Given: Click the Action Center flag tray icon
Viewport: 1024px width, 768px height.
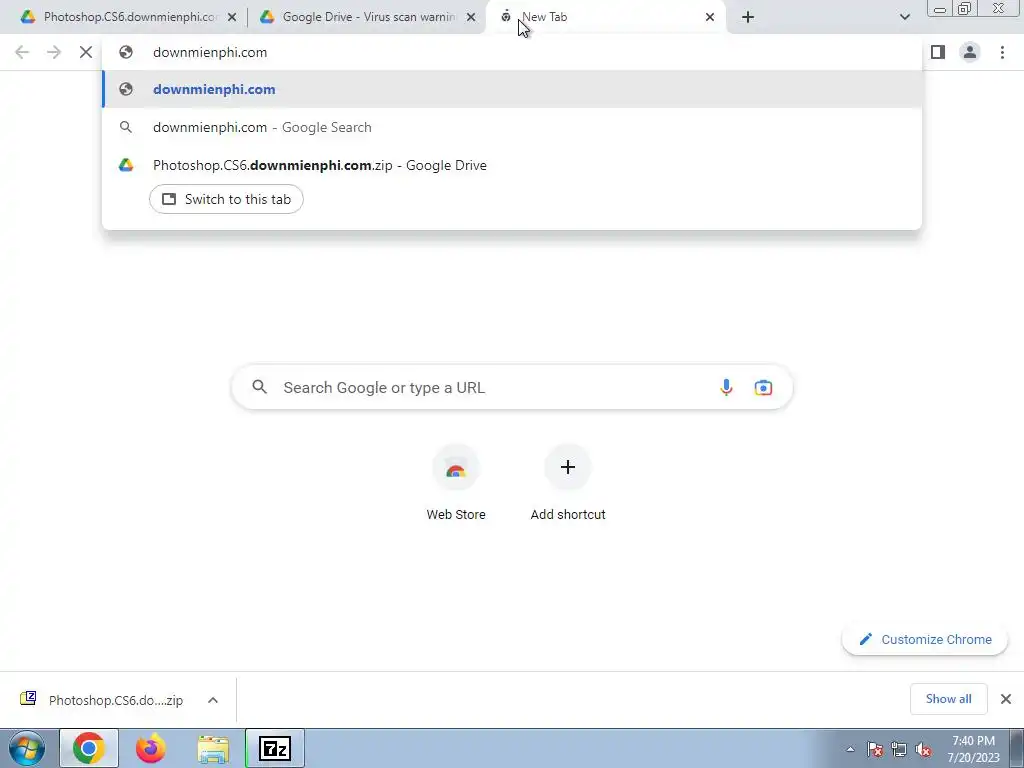Looking at the screenshot, I should pyautogui.click(x=875, y=750).
